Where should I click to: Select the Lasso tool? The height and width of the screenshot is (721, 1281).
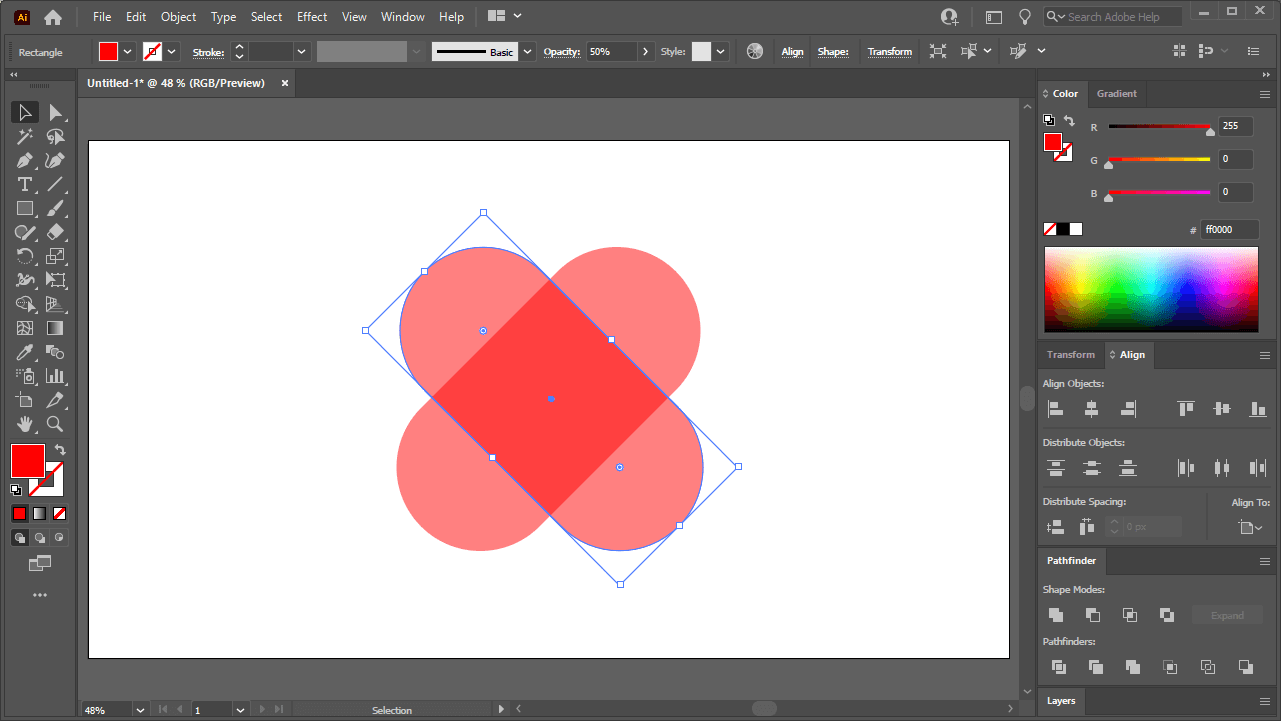coord(55,136)
